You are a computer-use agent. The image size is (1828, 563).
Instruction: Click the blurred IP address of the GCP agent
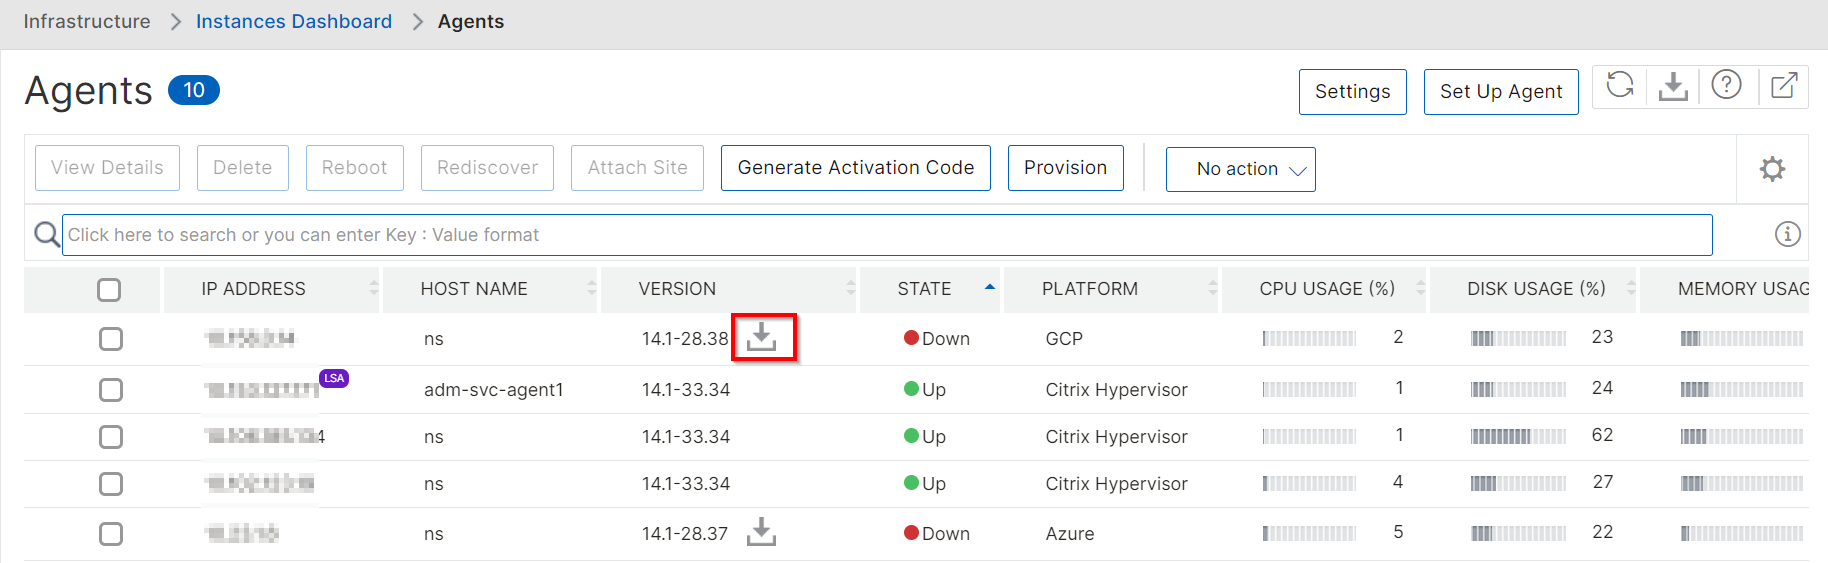coord(250,338)
